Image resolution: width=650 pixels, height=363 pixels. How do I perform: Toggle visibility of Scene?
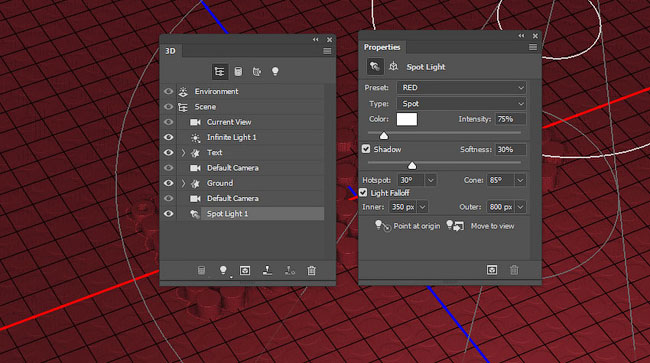(168, 107)
